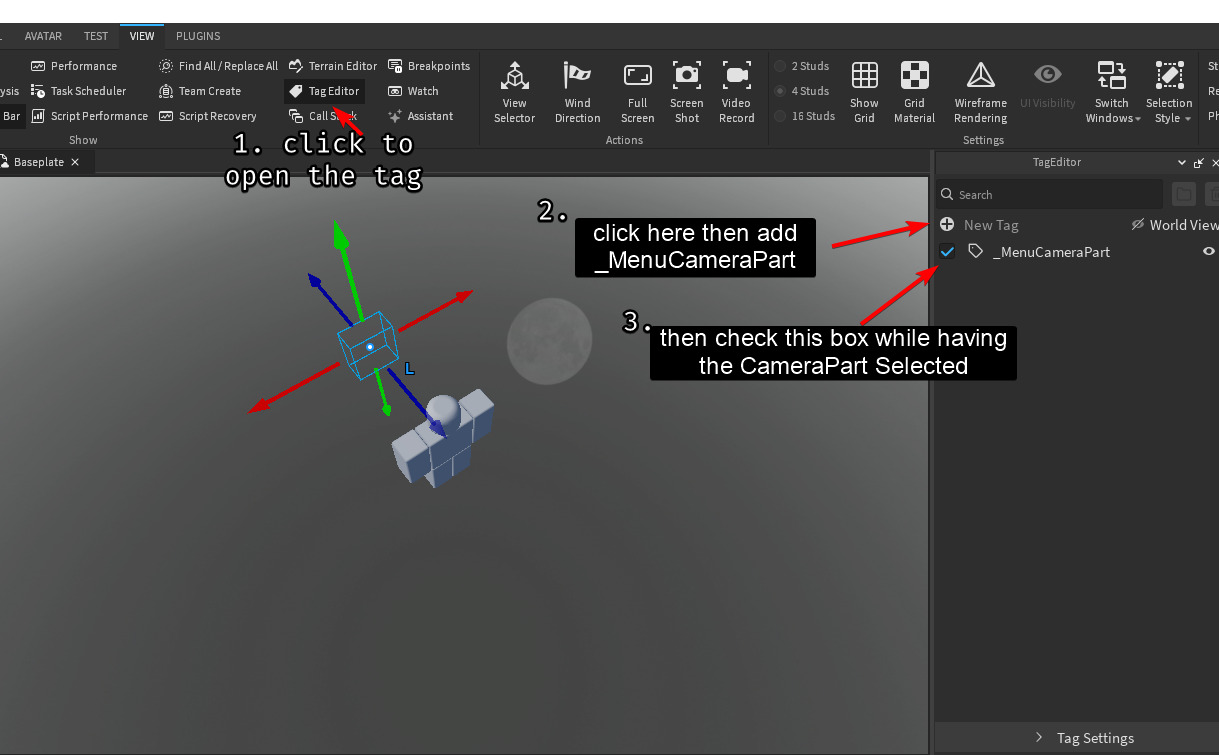Check the _MenuCameraPart tag checkbox
The image size is (1219, 755).
point(947,251)
